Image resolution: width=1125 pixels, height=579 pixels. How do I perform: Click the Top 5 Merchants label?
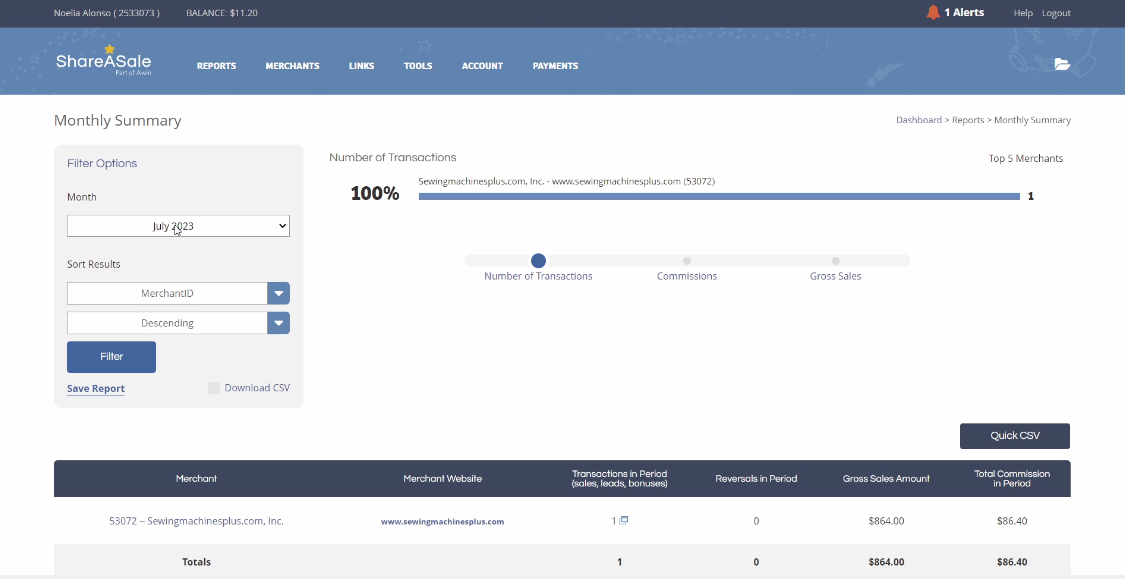coord(1026,159)
